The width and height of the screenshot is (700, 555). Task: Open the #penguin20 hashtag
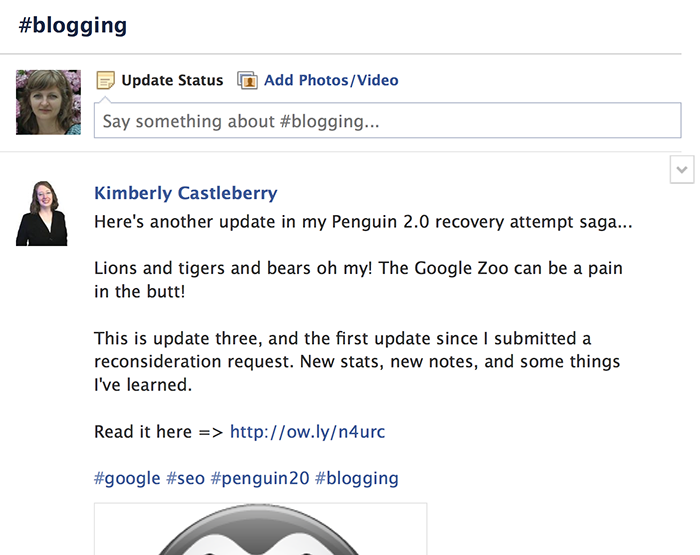[259, 478]
